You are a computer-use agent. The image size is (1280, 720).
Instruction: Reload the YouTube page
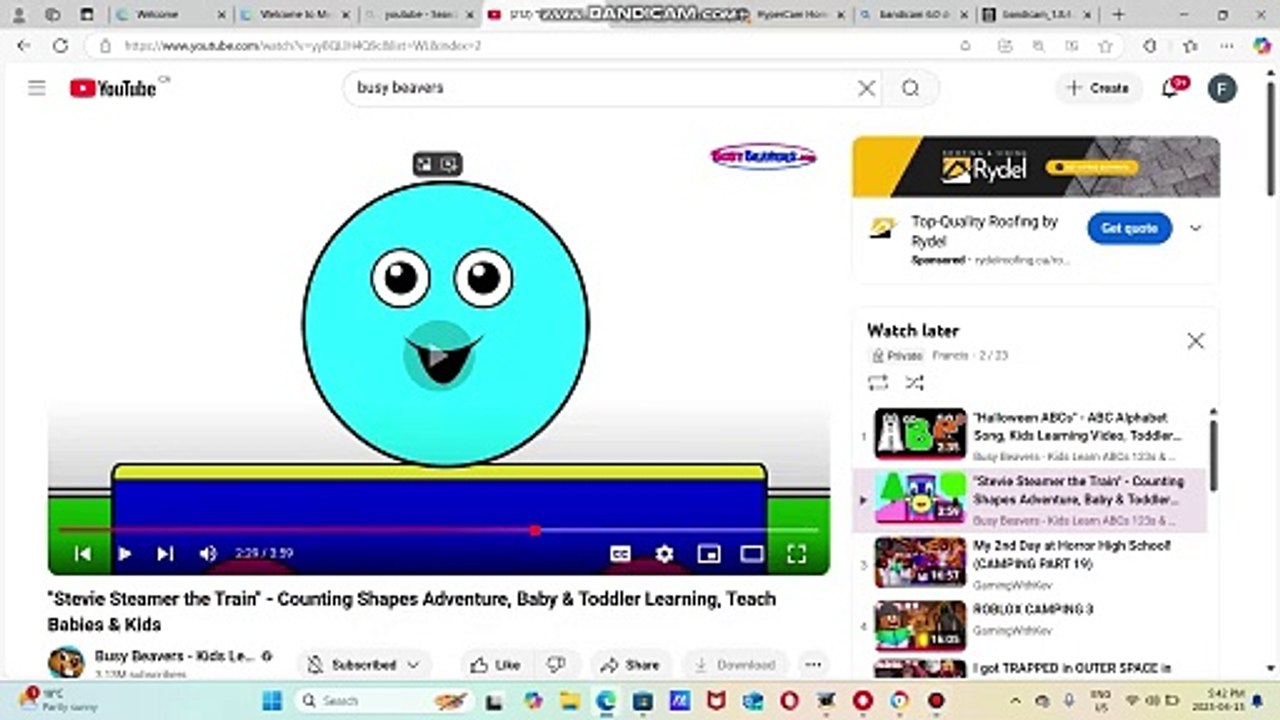(x=60, y=46)
